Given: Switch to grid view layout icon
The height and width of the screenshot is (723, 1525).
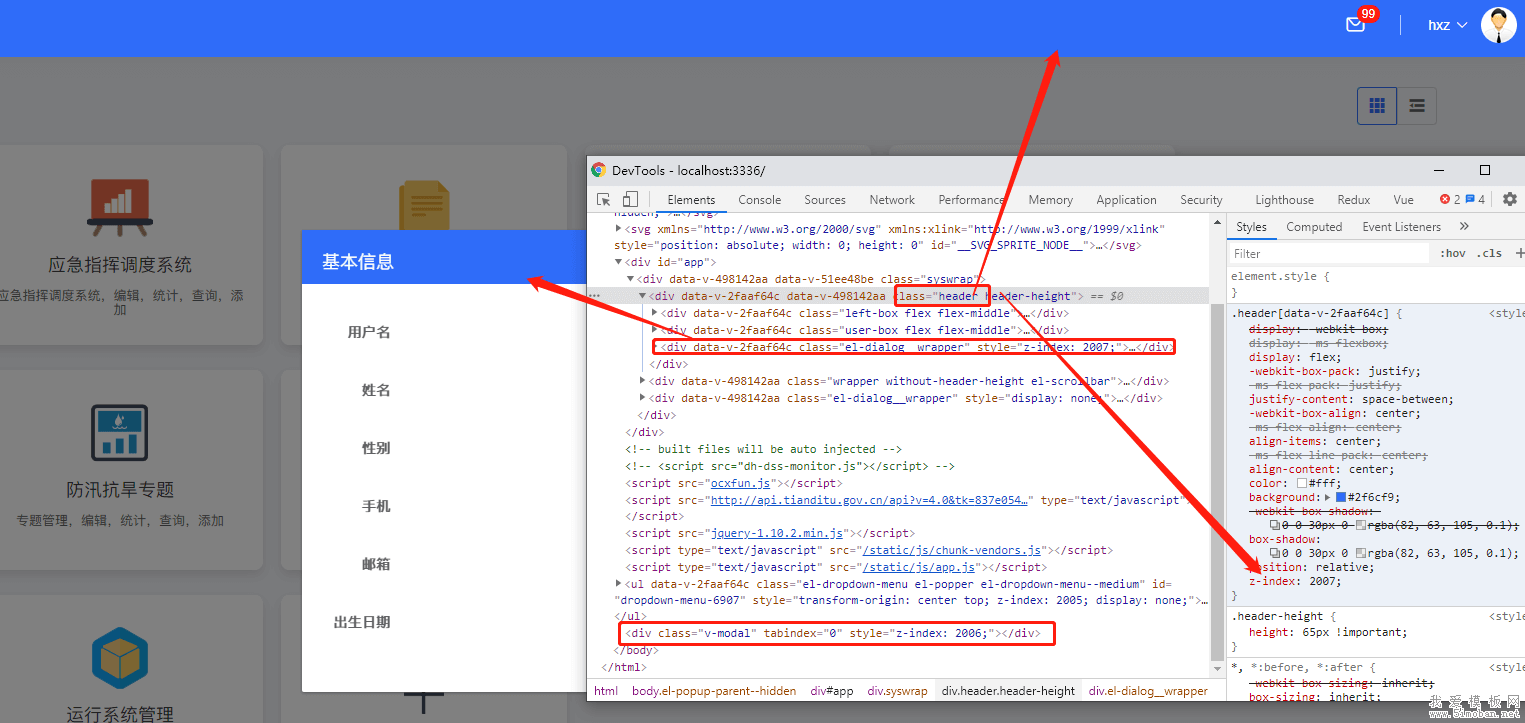Looking at the screenshot, I should 1376,105.
